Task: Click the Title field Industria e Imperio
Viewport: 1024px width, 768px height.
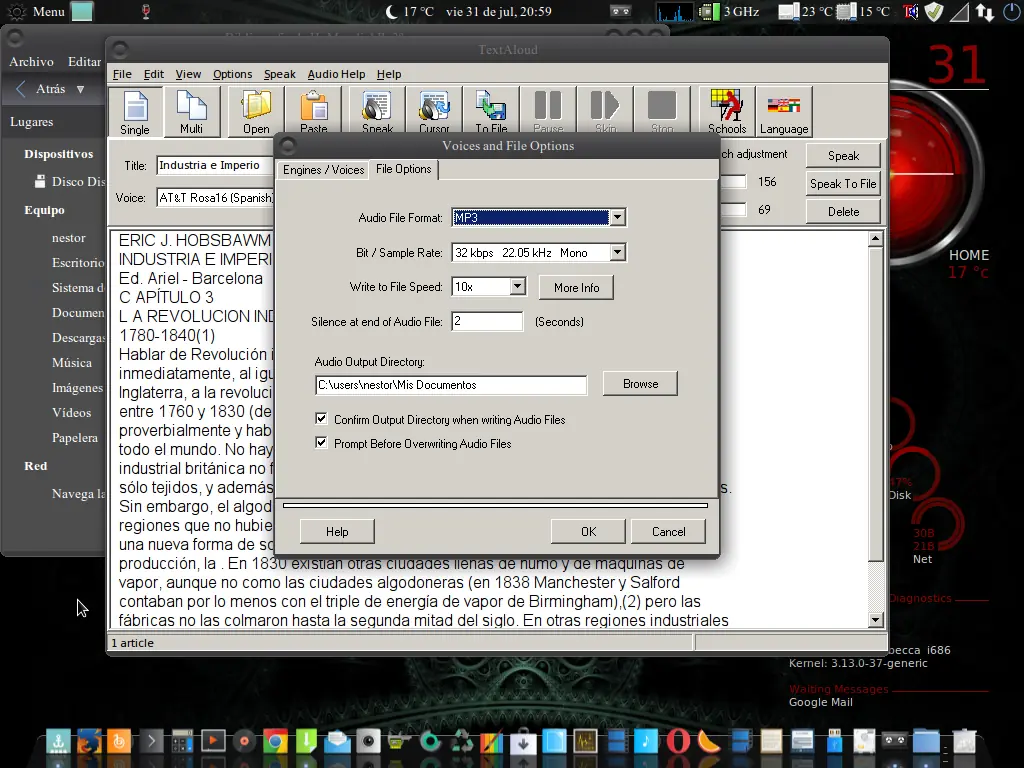Action: tap(214, 165)
